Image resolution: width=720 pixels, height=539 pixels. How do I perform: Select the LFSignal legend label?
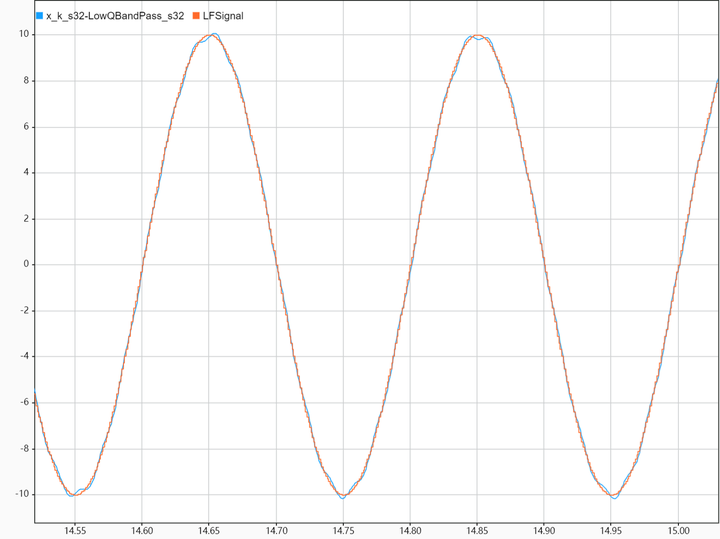[223, 16]
